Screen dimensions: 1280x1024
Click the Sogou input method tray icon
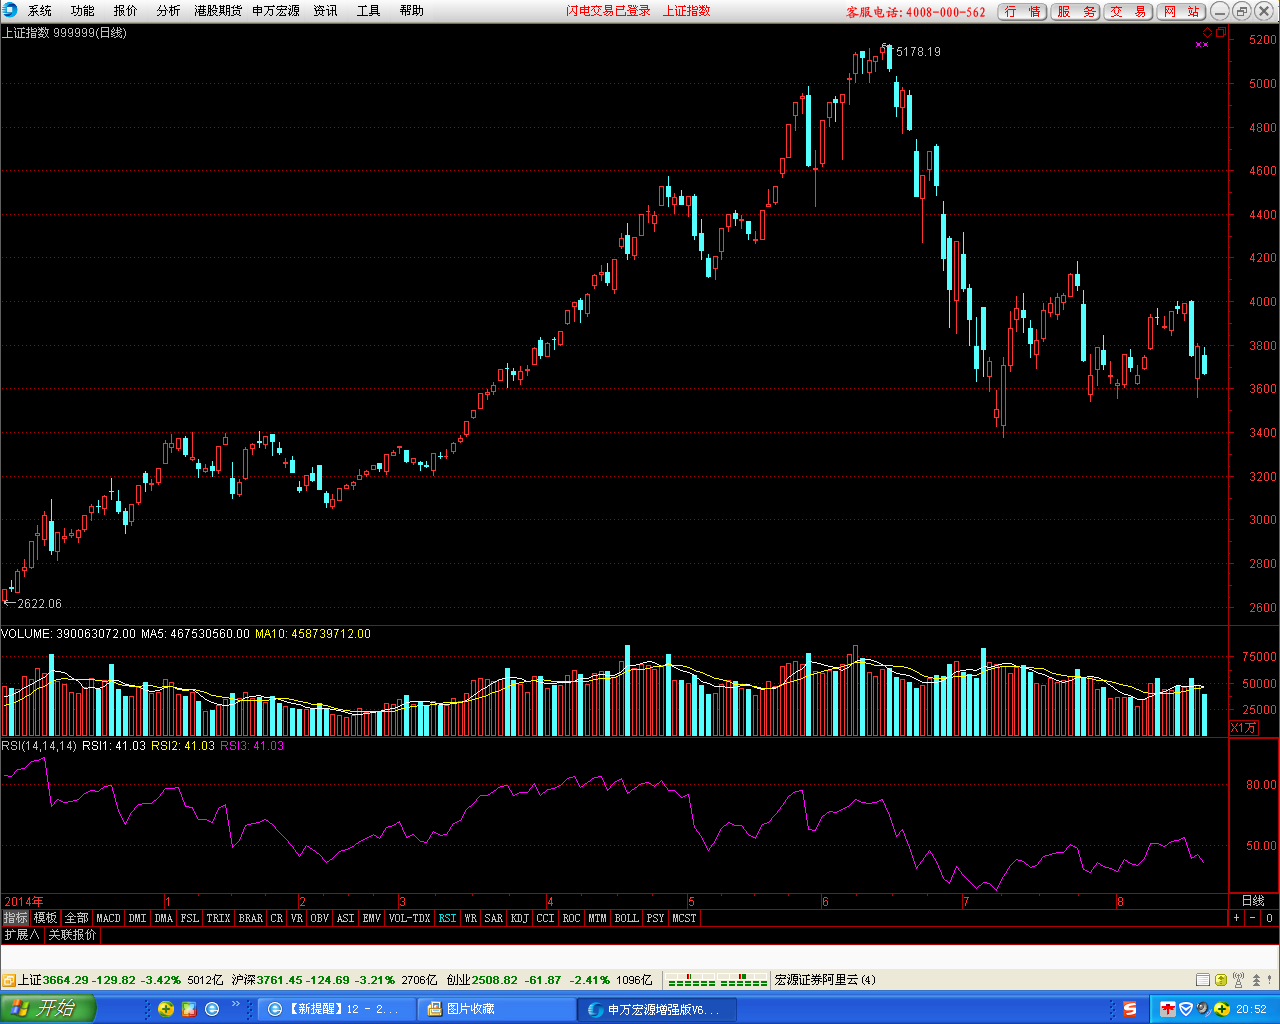(x=1130, y=1009)
